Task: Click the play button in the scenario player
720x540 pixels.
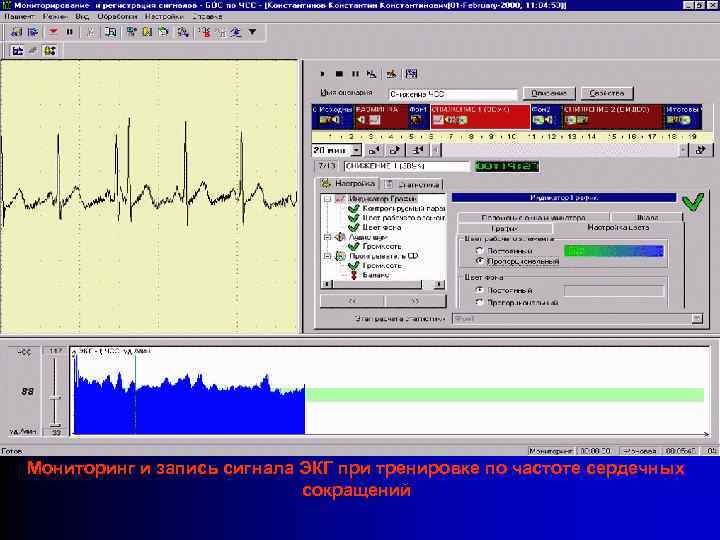Action: pos(323,73)
